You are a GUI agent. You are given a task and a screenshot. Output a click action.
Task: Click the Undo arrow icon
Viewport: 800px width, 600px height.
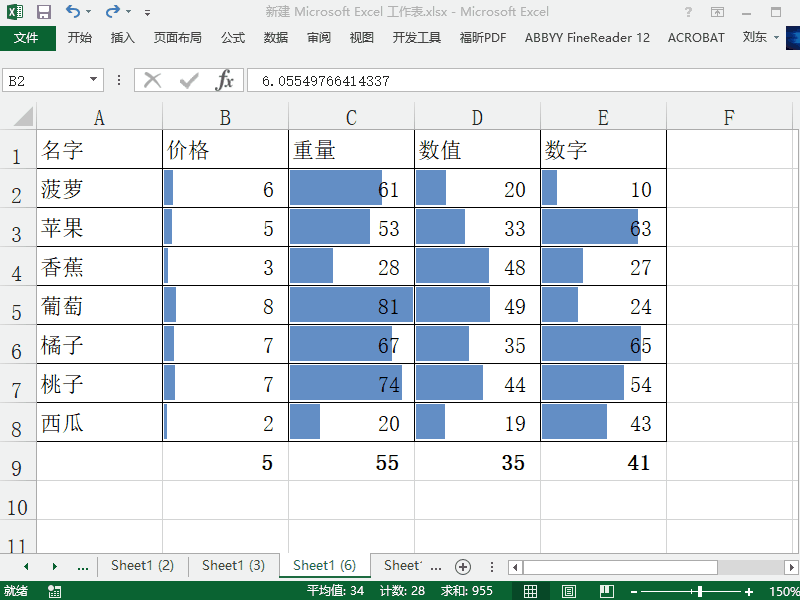tap(73, 11)
